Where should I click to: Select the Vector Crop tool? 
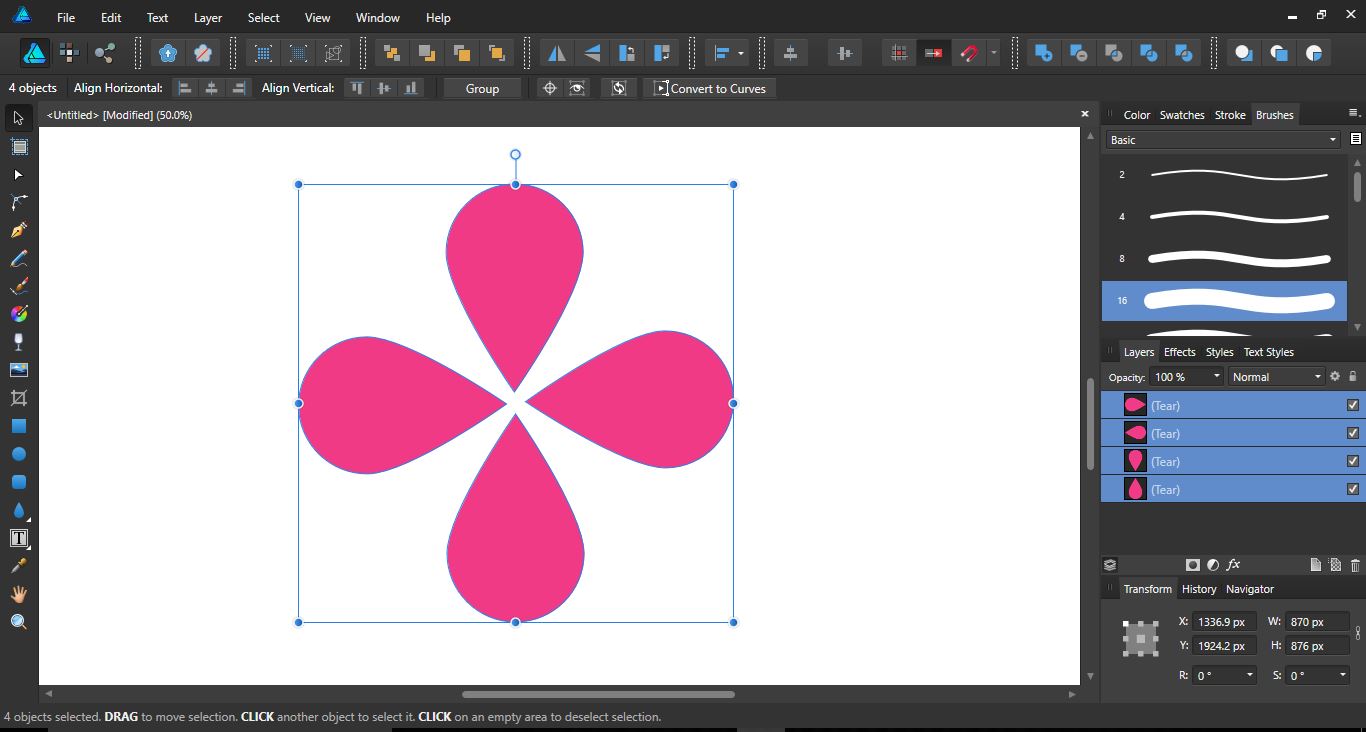(18, 398)
